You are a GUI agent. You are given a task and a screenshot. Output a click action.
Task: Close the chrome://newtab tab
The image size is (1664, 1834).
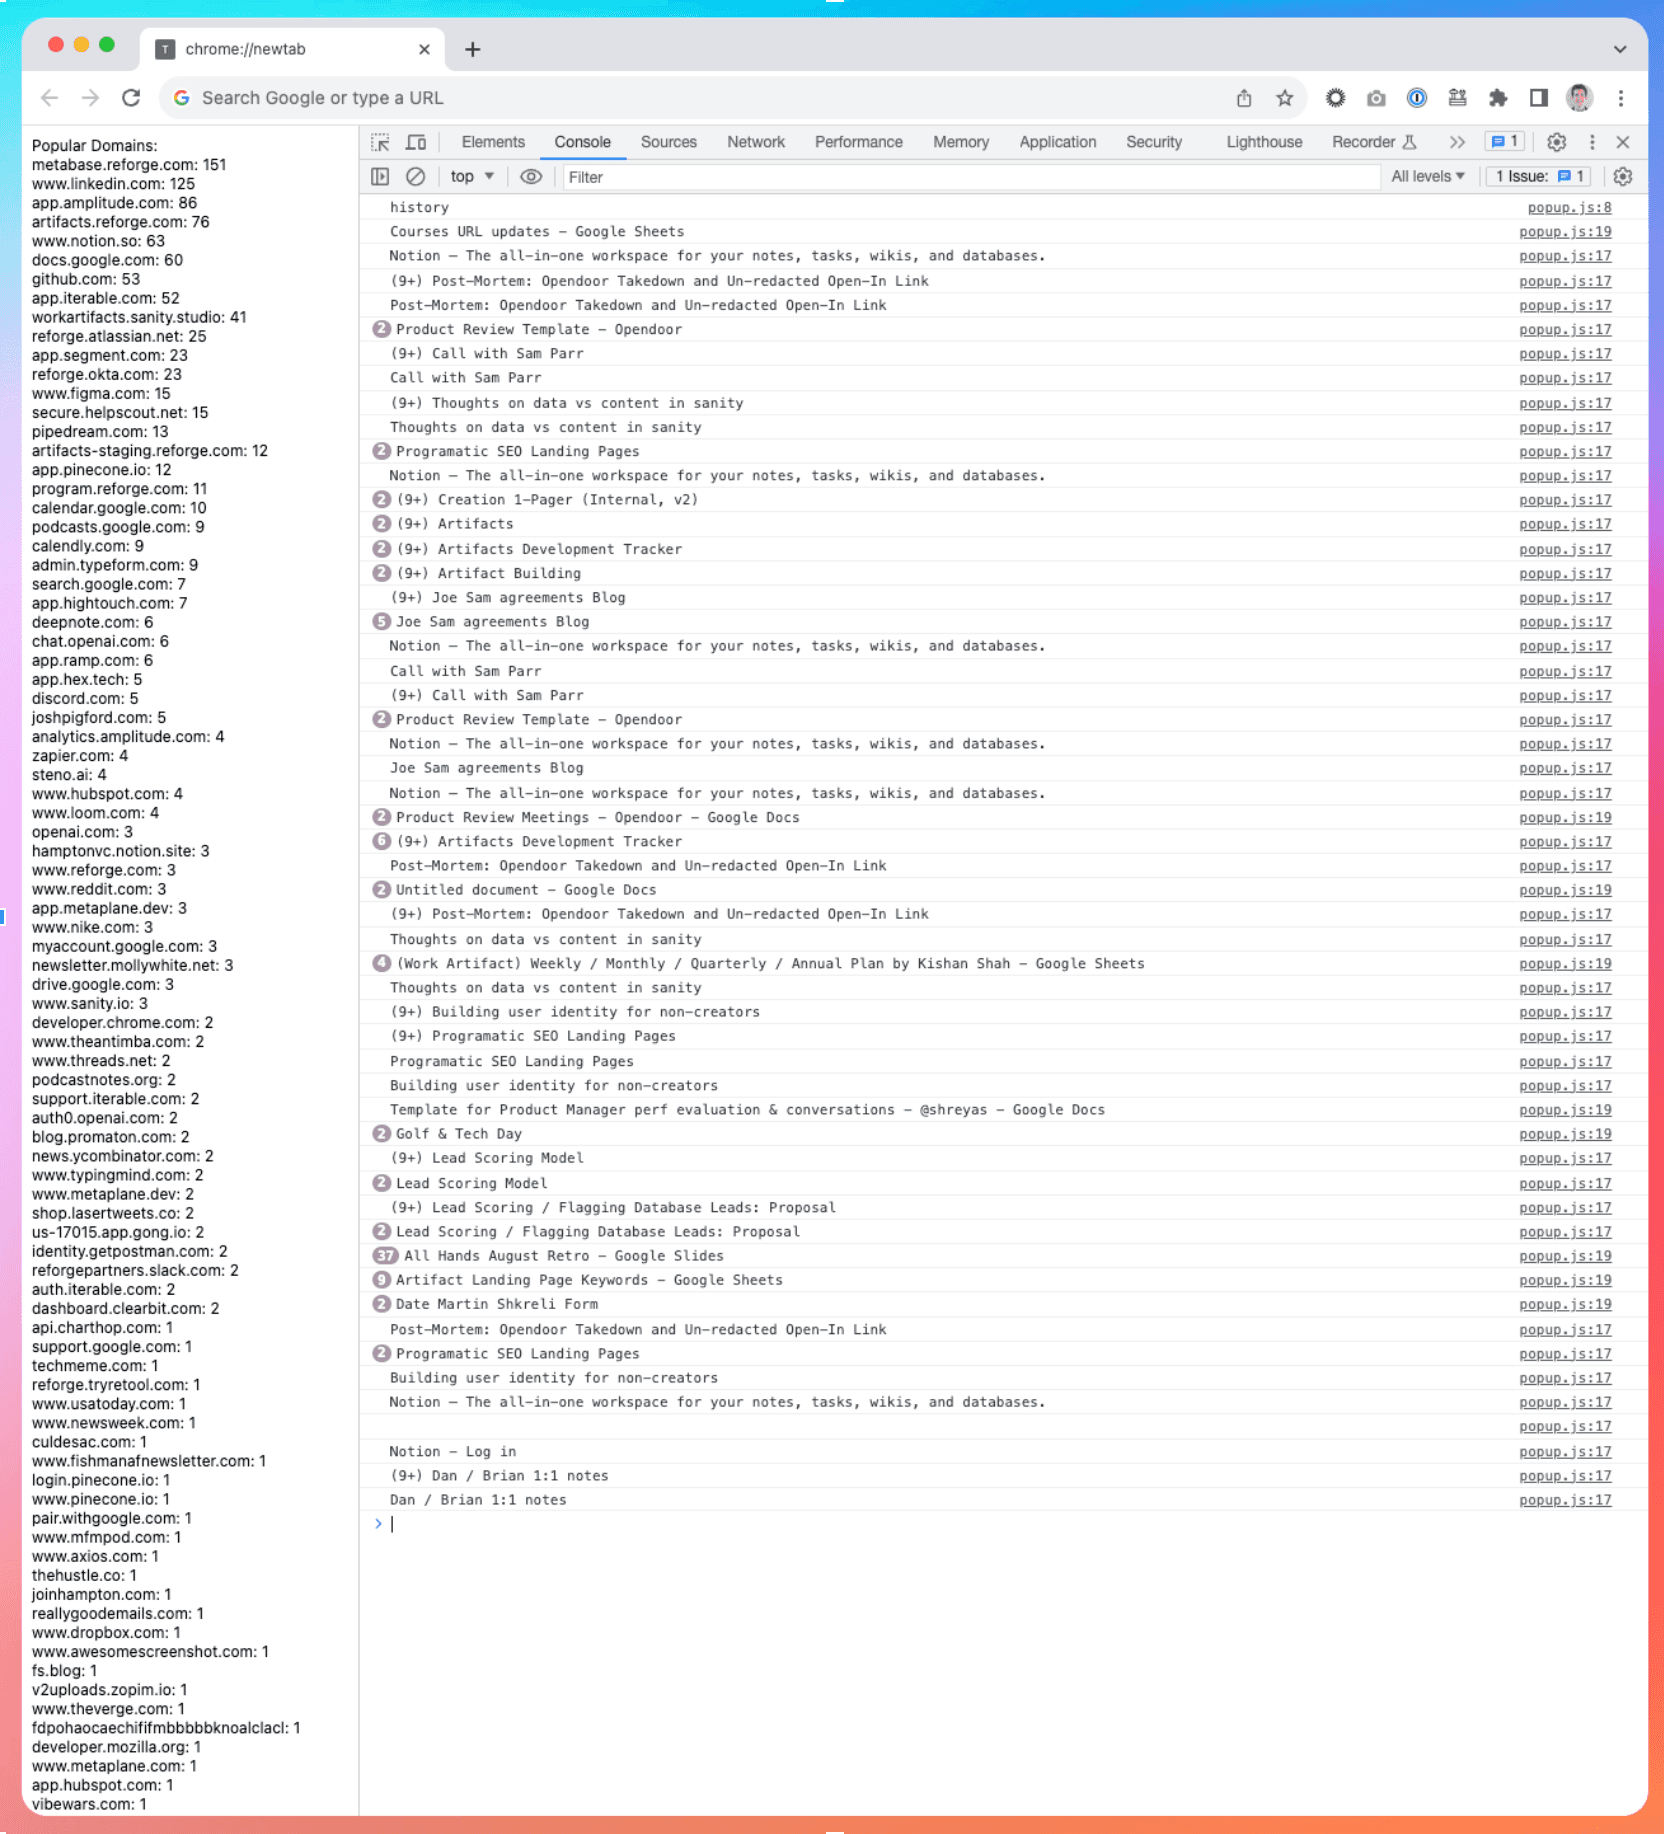tap(424, 49)
